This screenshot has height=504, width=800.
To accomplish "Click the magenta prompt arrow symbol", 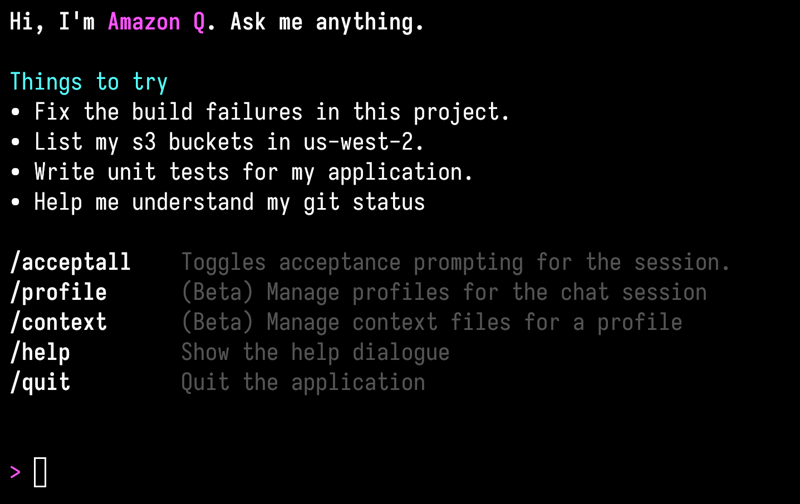I will pyautogui.click(x=15, y=472).
